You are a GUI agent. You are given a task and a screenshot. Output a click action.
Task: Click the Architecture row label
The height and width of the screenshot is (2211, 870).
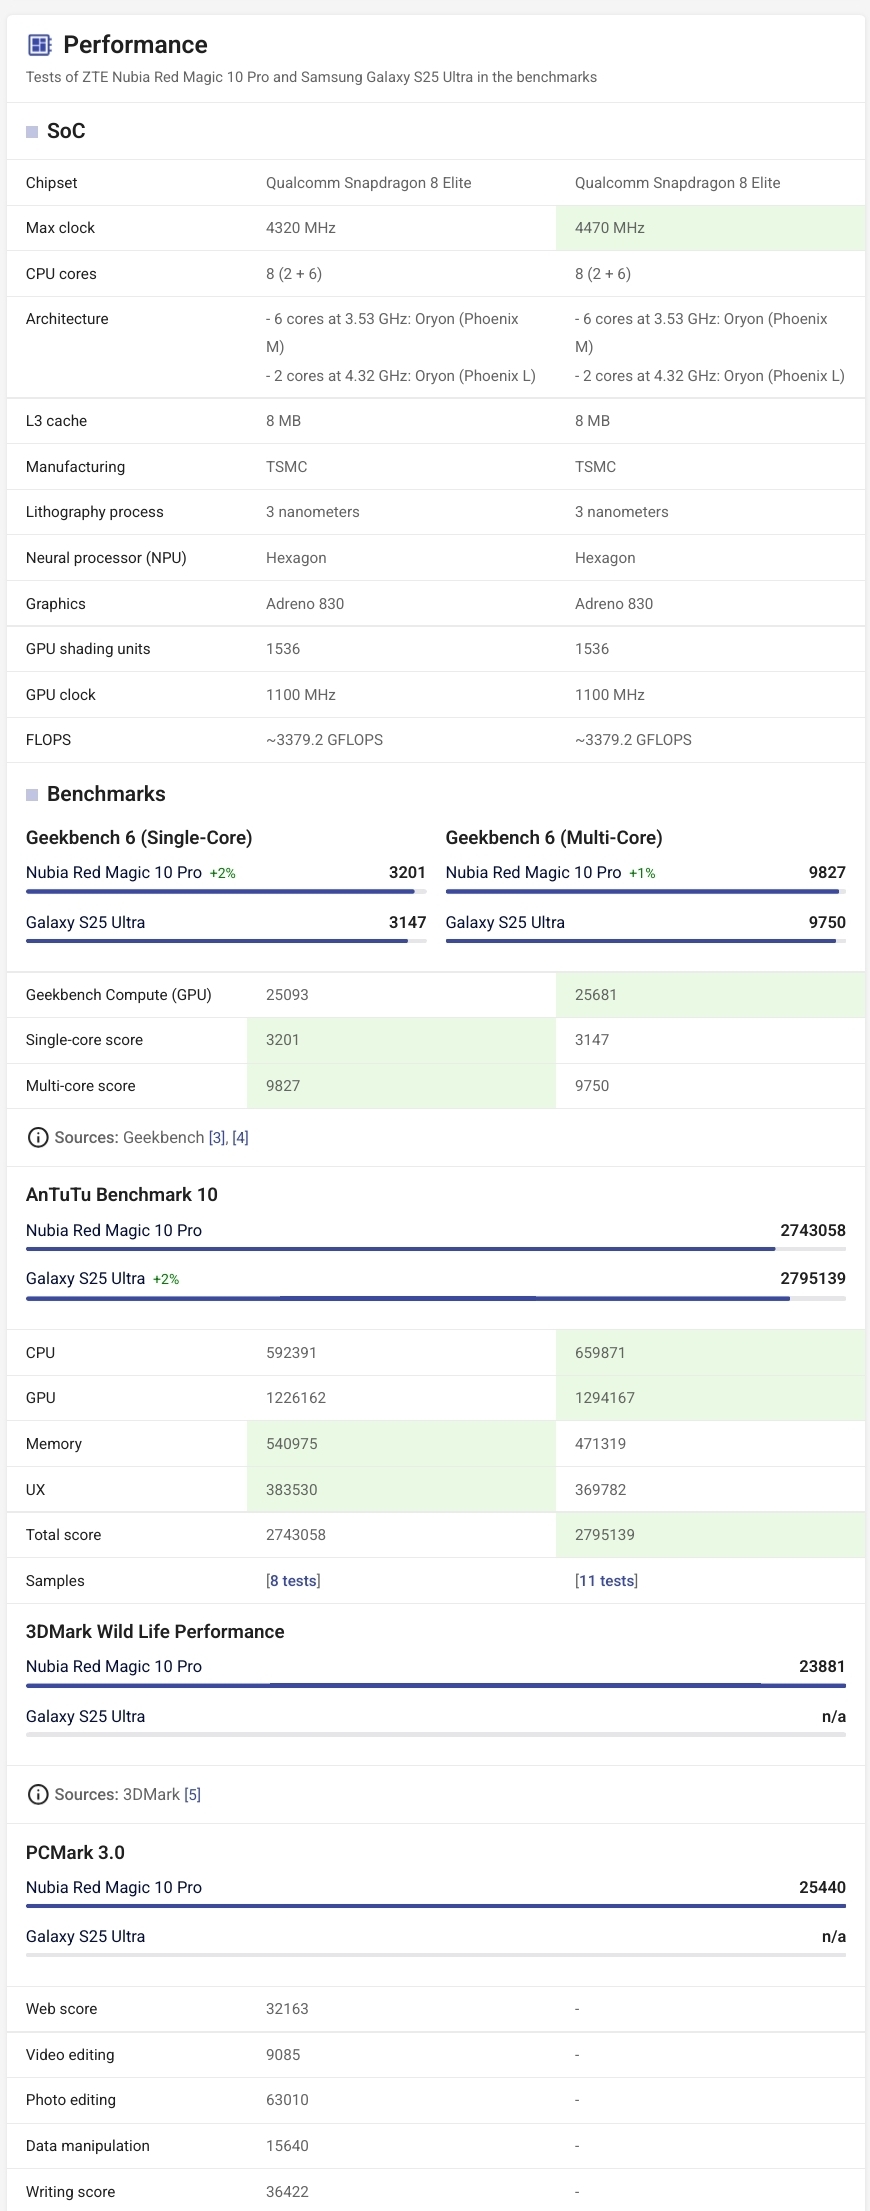pyautogui.click(x=67, y=319)
